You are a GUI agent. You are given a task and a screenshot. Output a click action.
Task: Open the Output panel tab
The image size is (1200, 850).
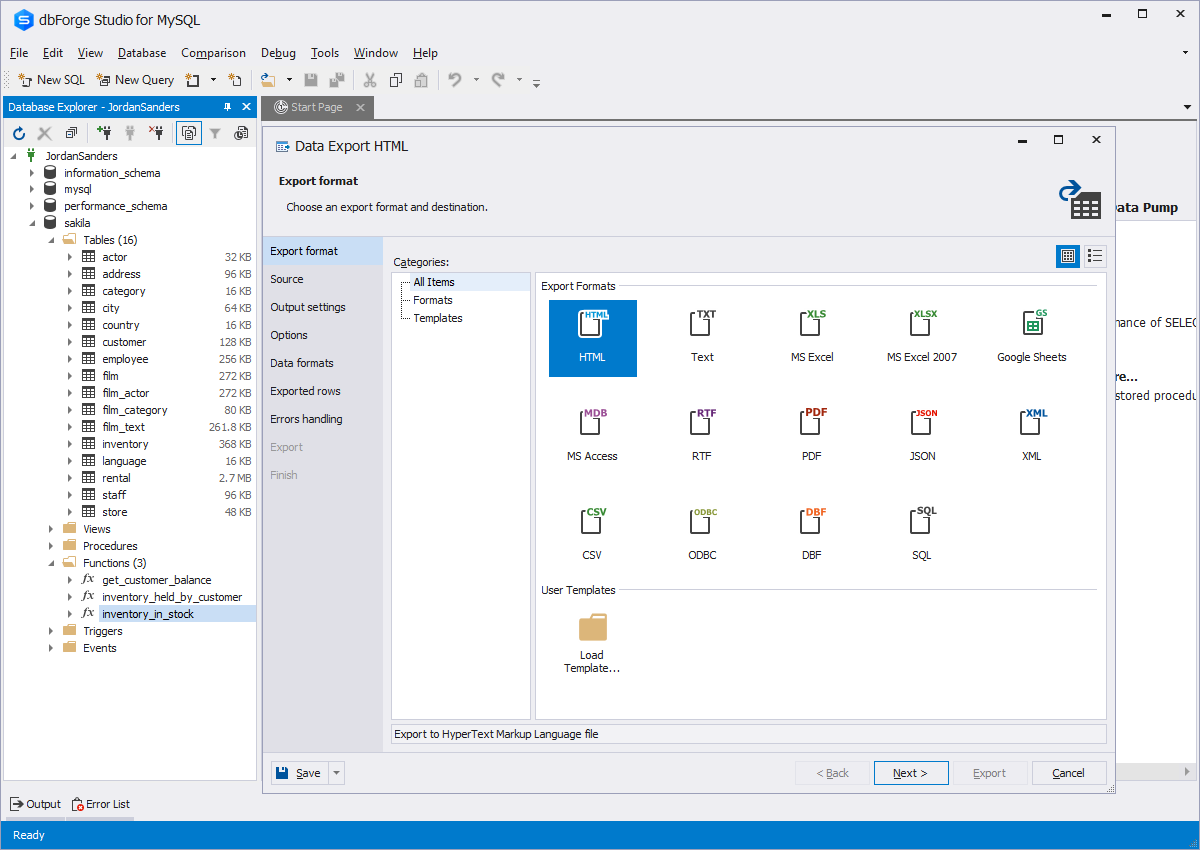[36, 804]
